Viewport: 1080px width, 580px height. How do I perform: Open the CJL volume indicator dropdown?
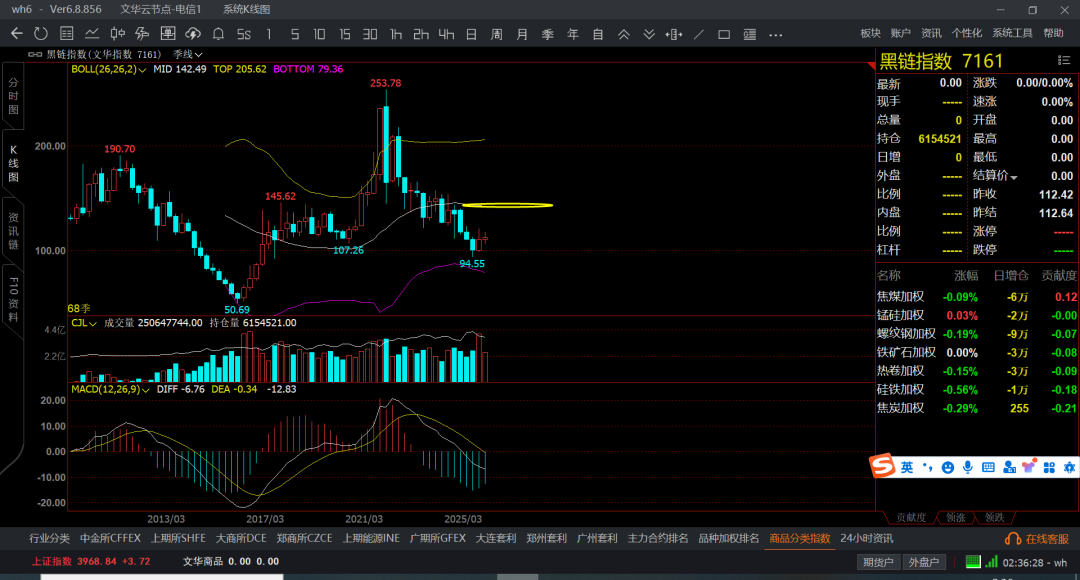click(x=83, y=322)
